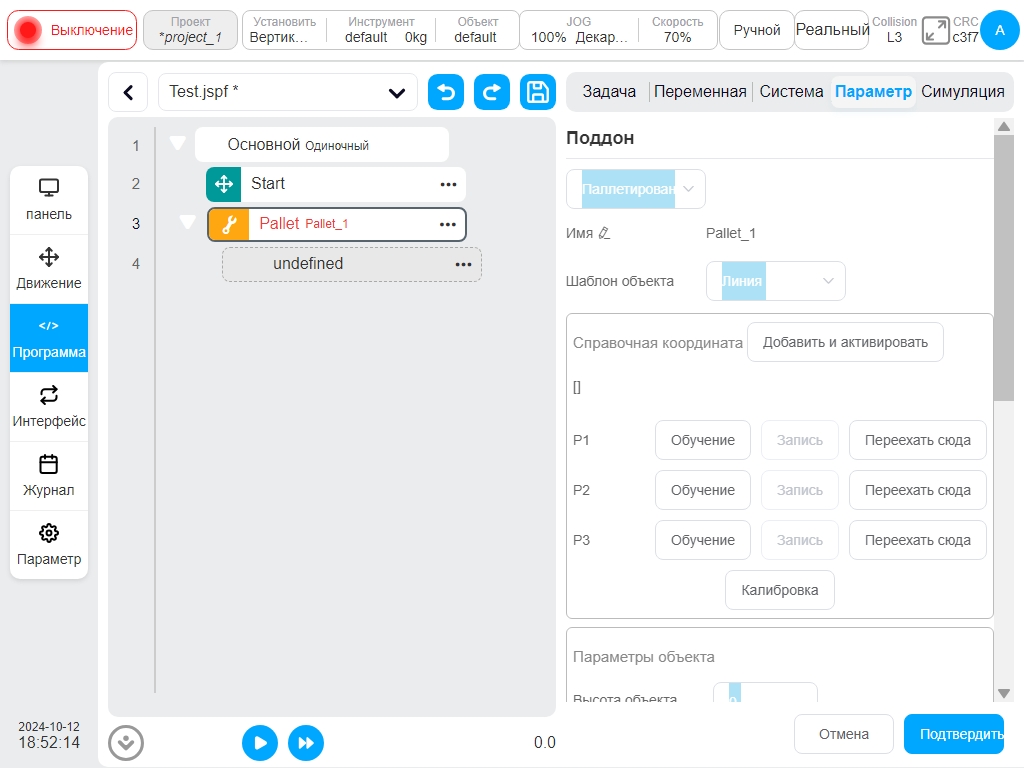This screenshot has height=768, width=1024.
Task: Switch to the Система tab
Action: [x=791, y=91]
